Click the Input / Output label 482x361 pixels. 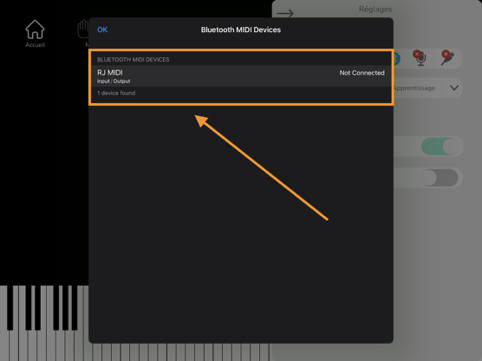click(113, 81)
